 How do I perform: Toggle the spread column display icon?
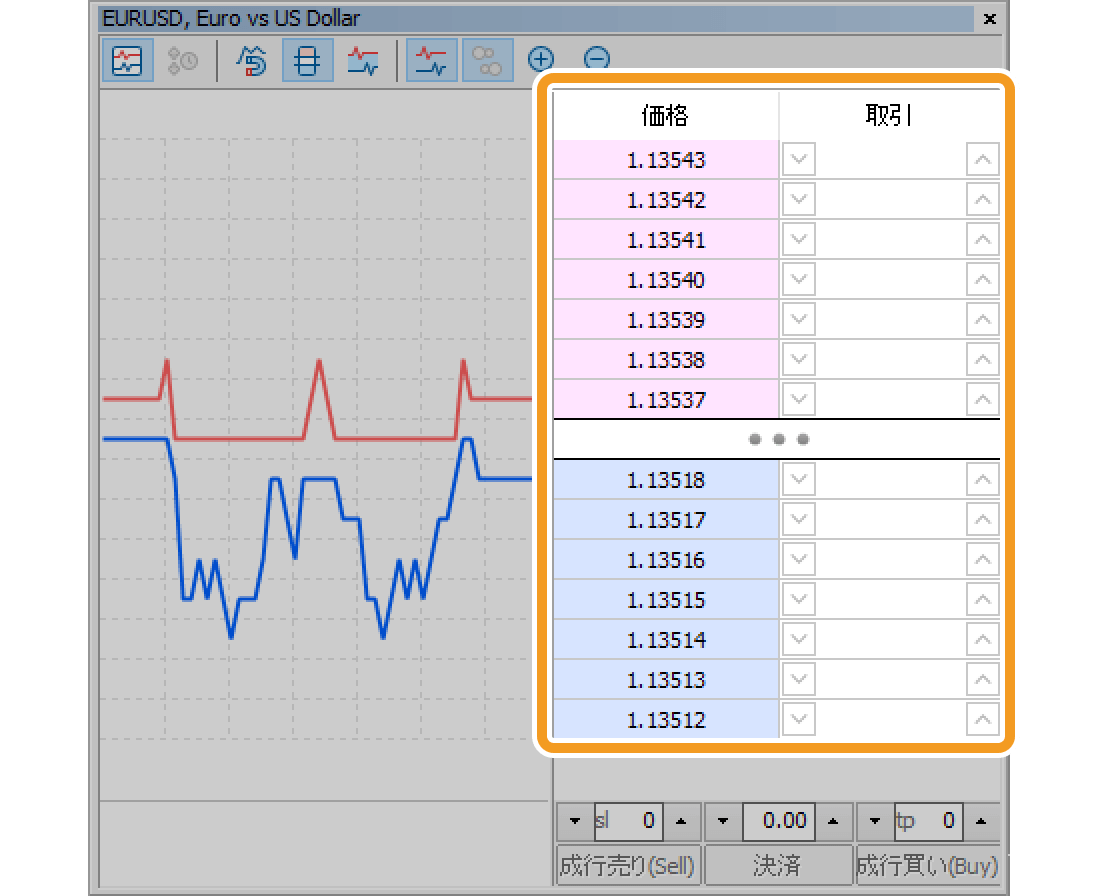tap(307, 60)
